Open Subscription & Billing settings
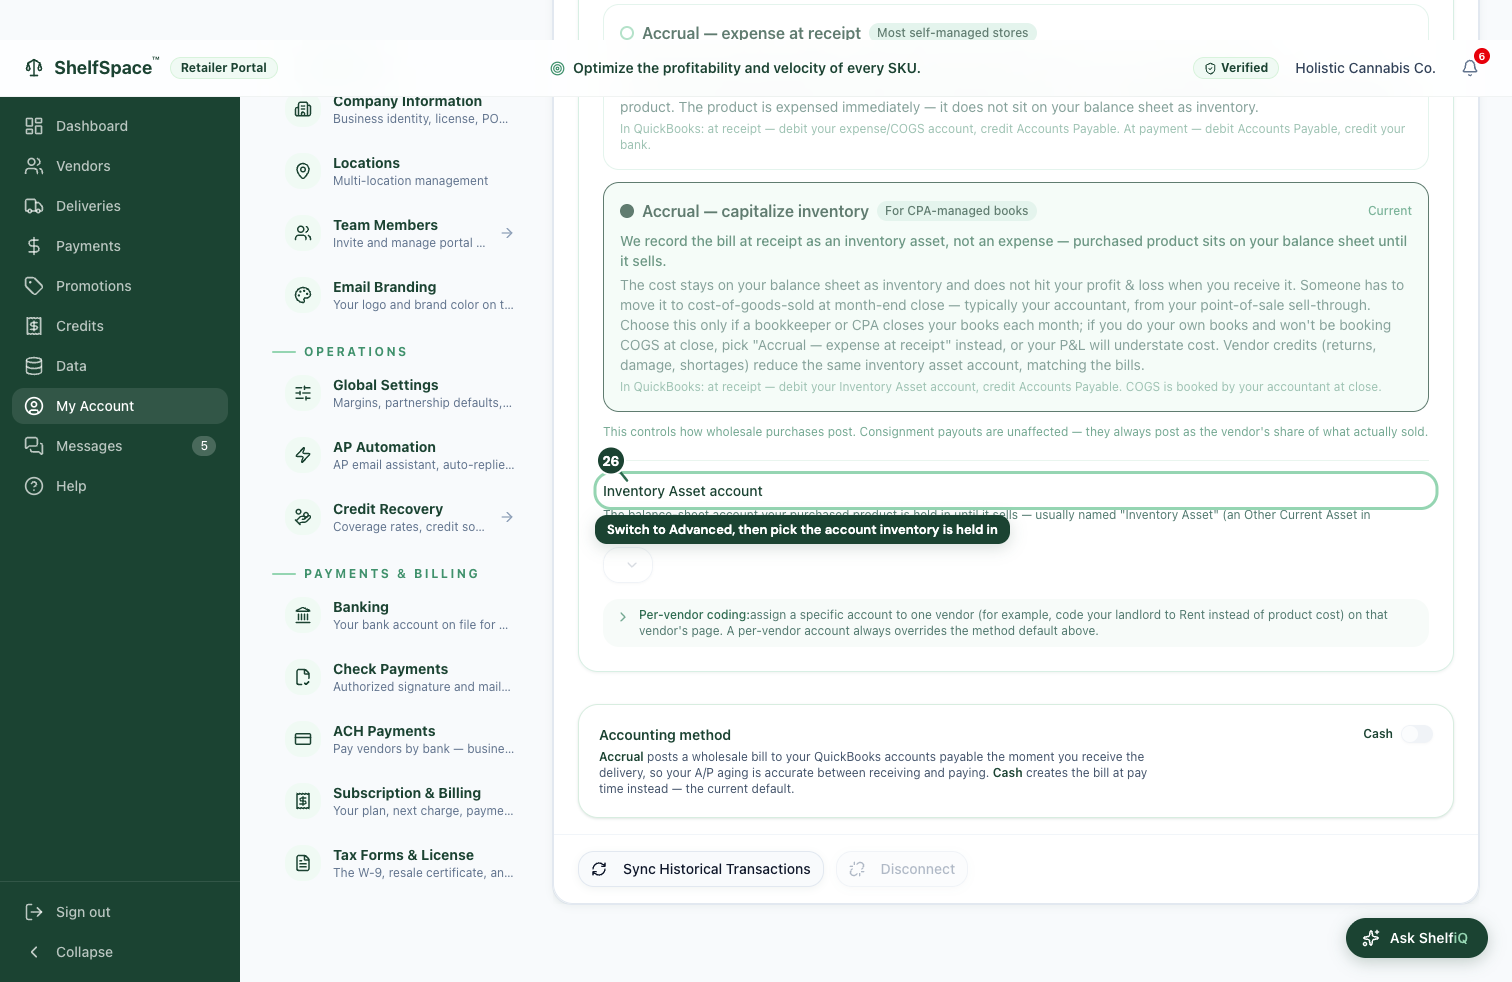1512x982 pixels. (x=398, y=801)
